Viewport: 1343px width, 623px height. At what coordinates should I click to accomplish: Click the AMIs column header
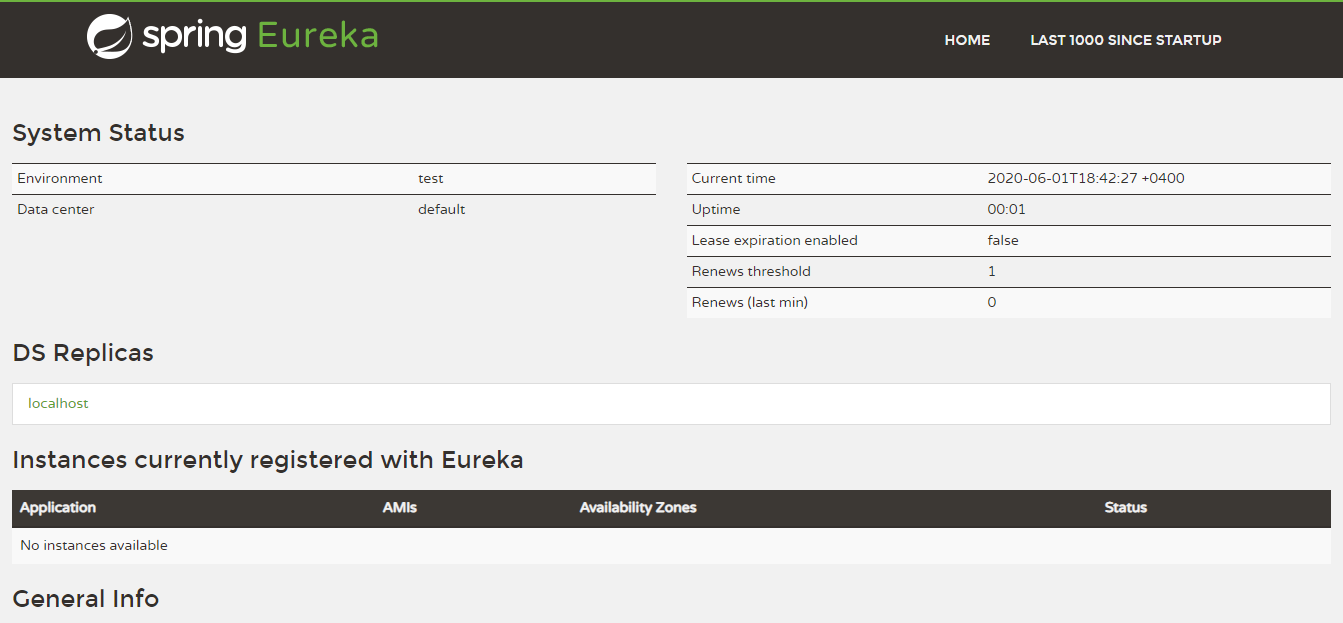coord(400,507)
